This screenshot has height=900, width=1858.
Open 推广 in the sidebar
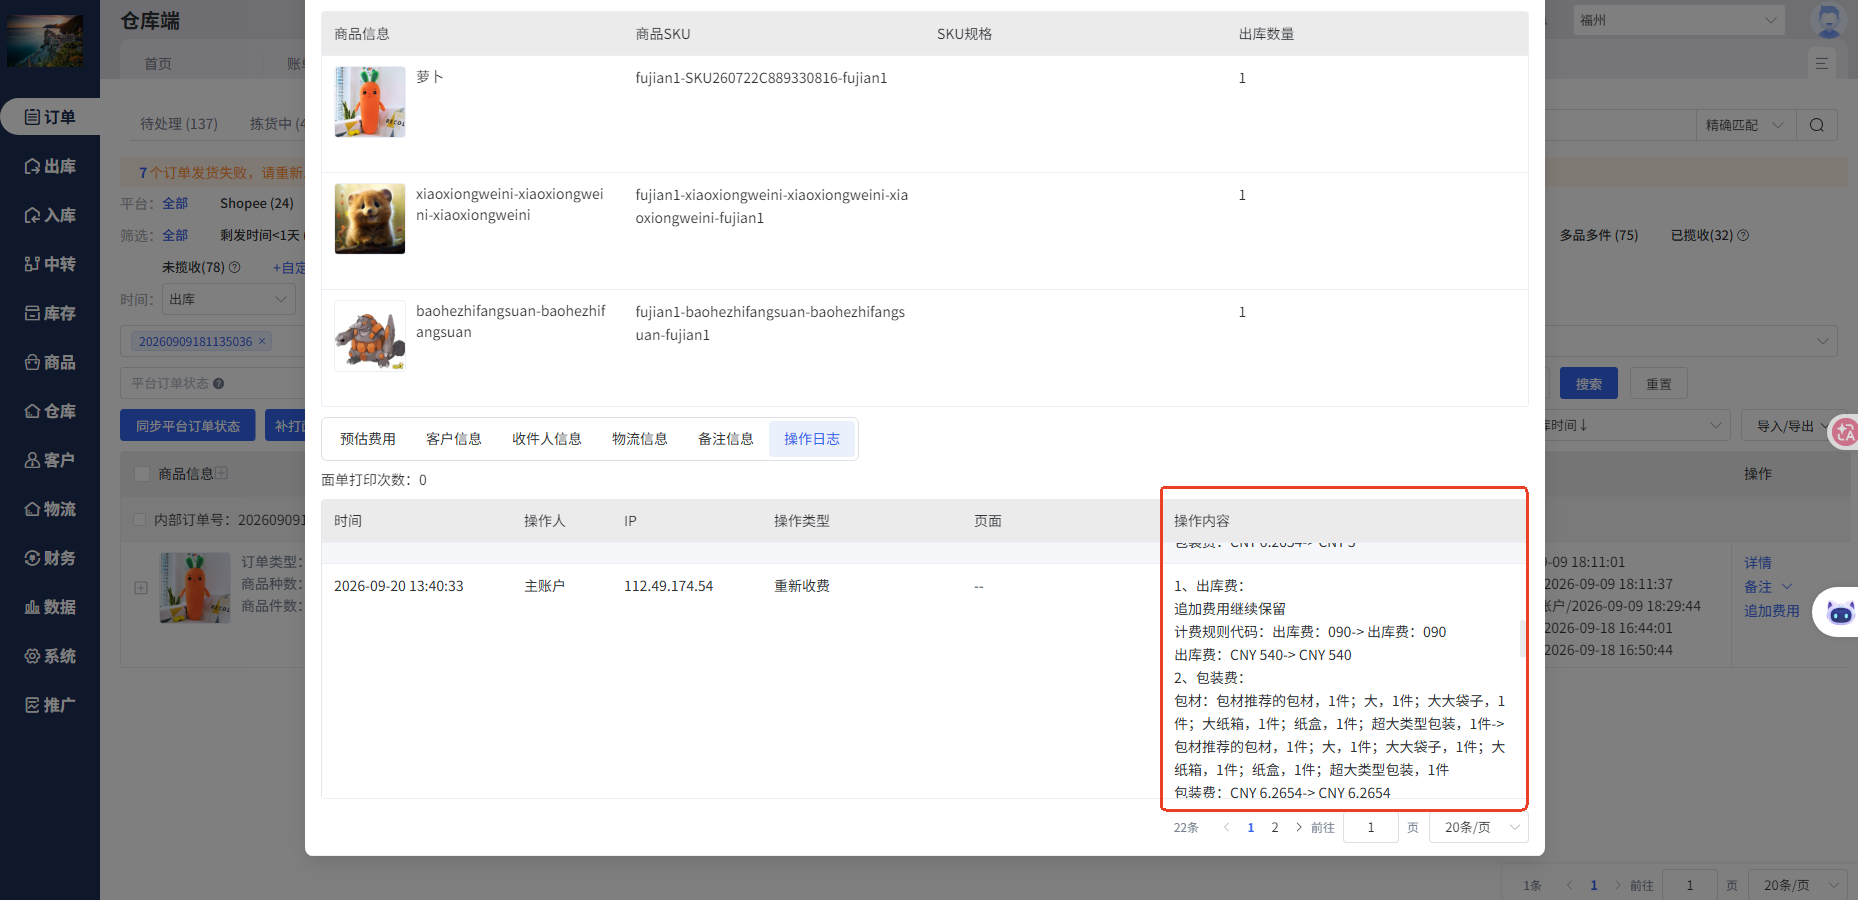[50, 705]
